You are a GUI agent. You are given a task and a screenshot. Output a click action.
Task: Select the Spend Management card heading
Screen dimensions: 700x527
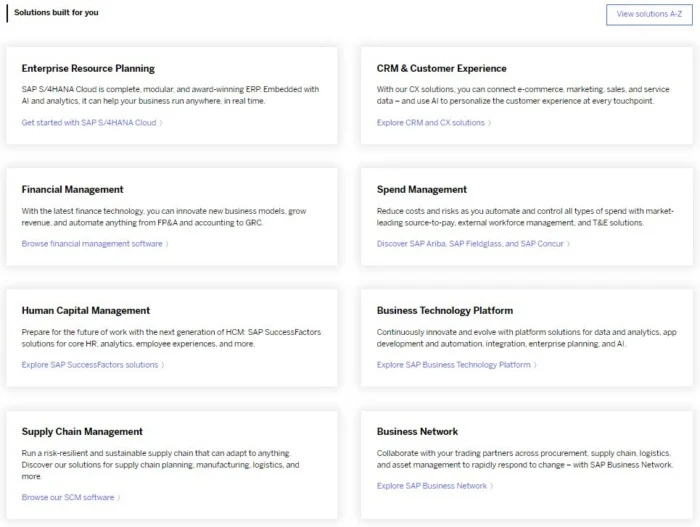point(421,189)
